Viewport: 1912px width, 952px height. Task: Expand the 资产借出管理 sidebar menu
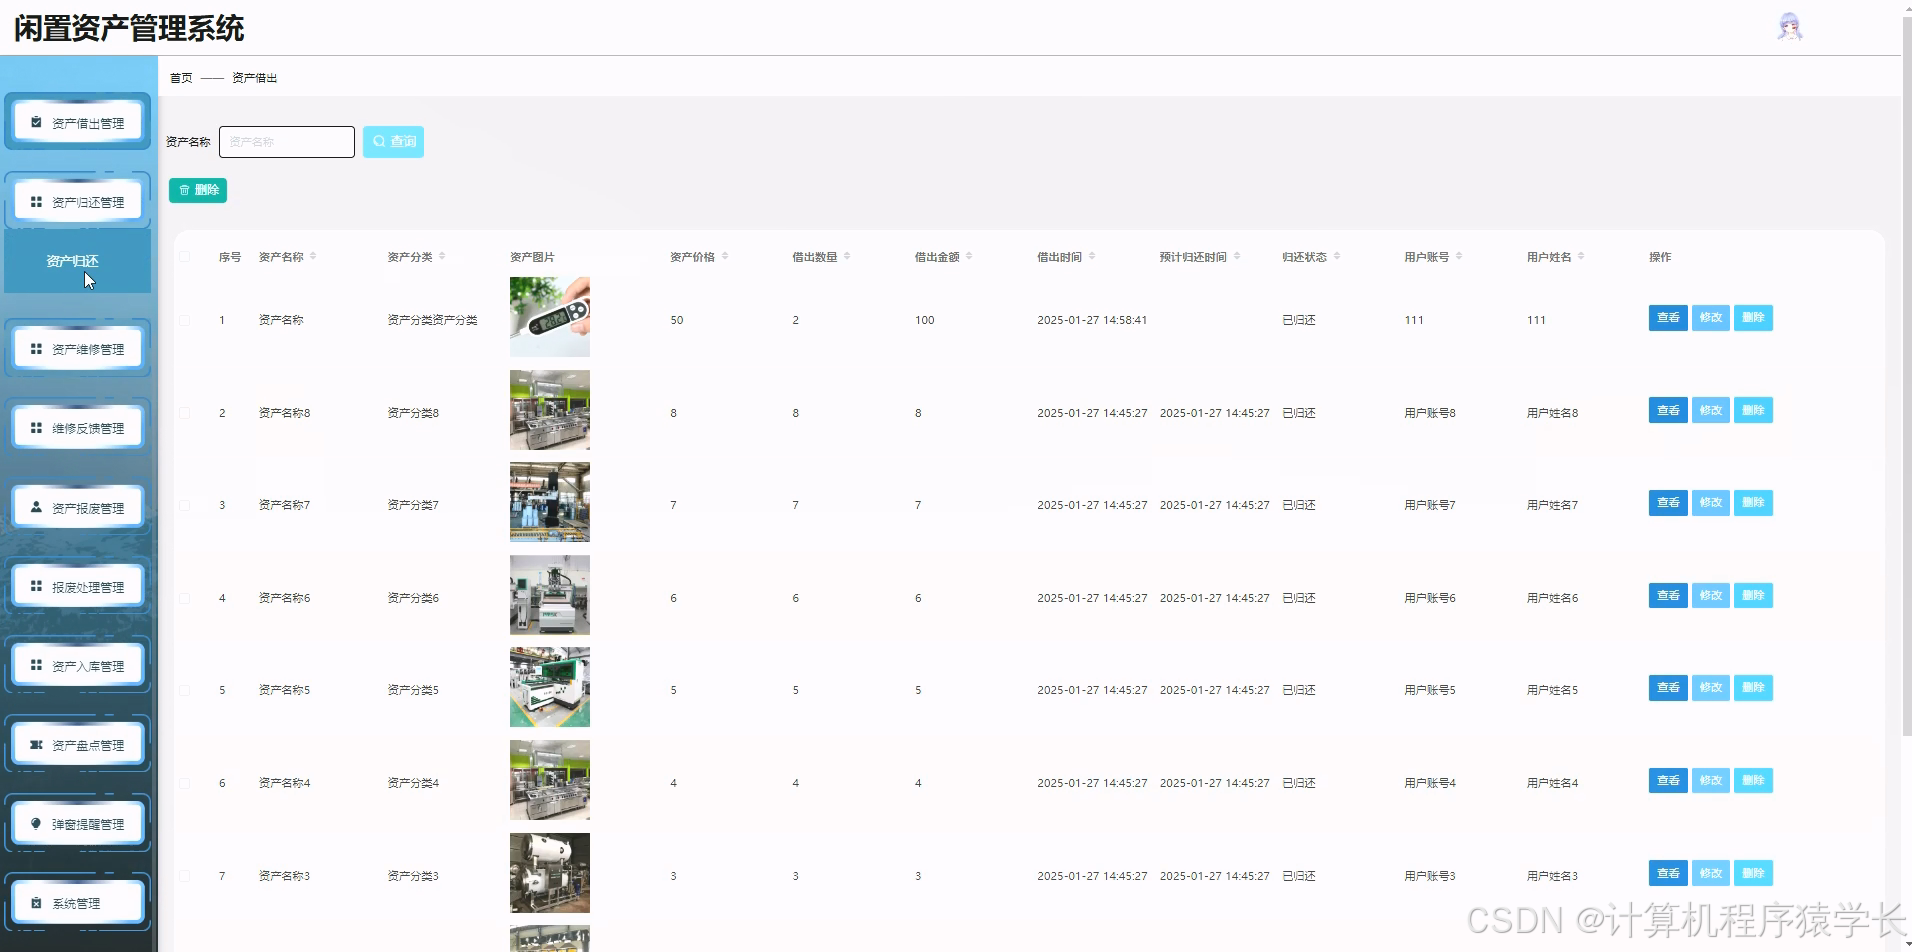pos(78,122)
